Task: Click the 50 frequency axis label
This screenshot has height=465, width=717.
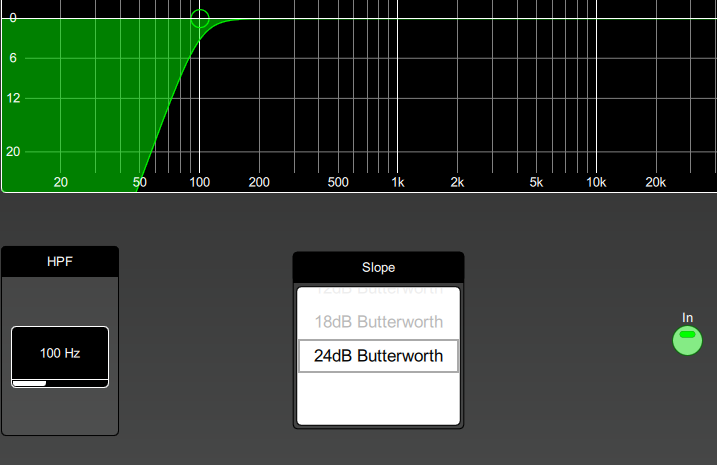Action: 140,182
